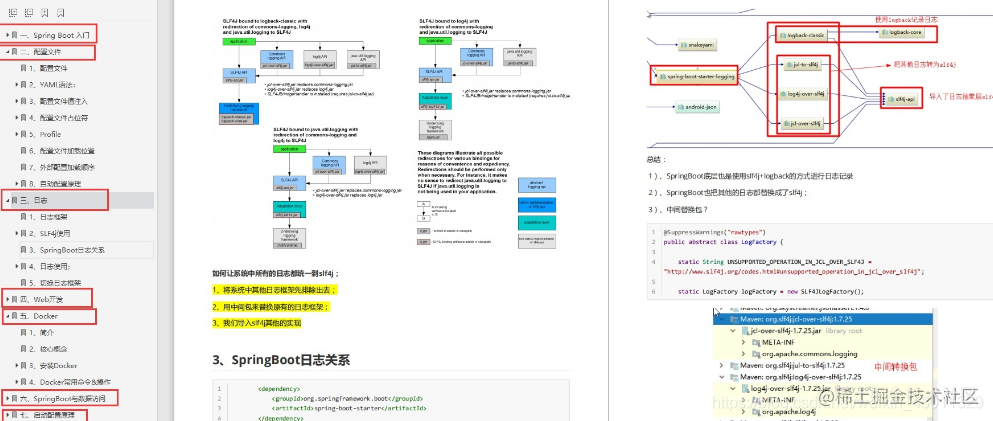The height and width of the screenshot is (421, 993).
Task: Expand the '一、Spring Boot 入门' chapter arrow
Action: coord(7,35)
